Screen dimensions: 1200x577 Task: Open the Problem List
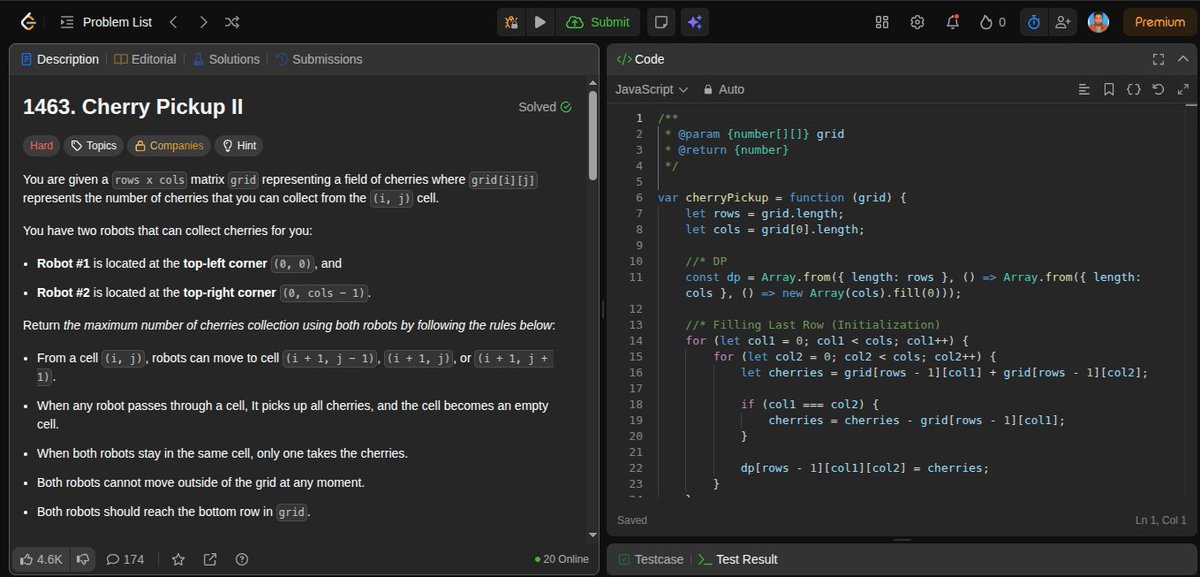[106, 22]
